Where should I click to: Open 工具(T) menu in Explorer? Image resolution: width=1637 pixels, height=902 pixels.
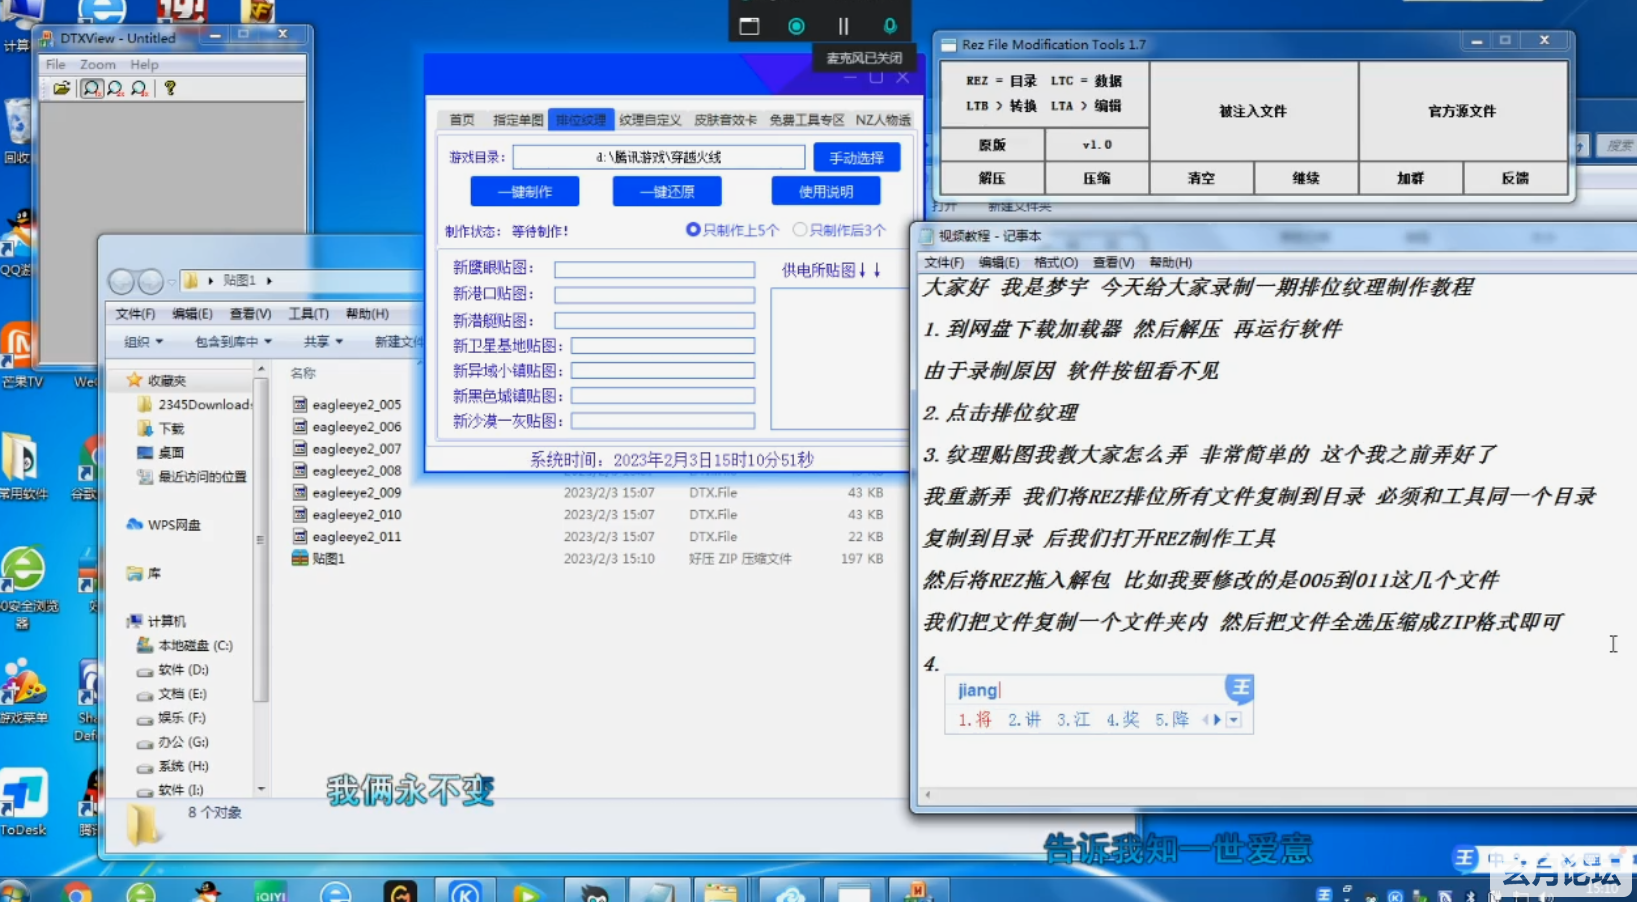click(x=308, y=314)
